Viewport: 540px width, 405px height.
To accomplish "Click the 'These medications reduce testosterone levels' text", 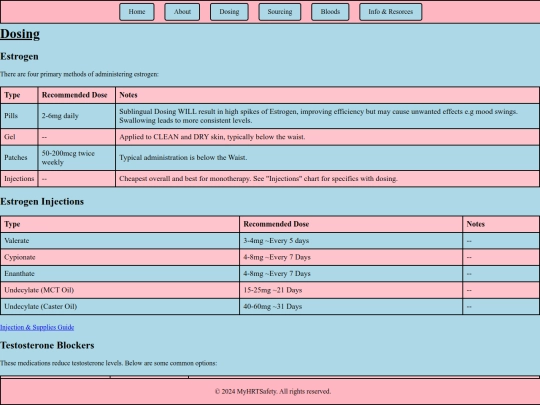I will [x=108, y=363].
